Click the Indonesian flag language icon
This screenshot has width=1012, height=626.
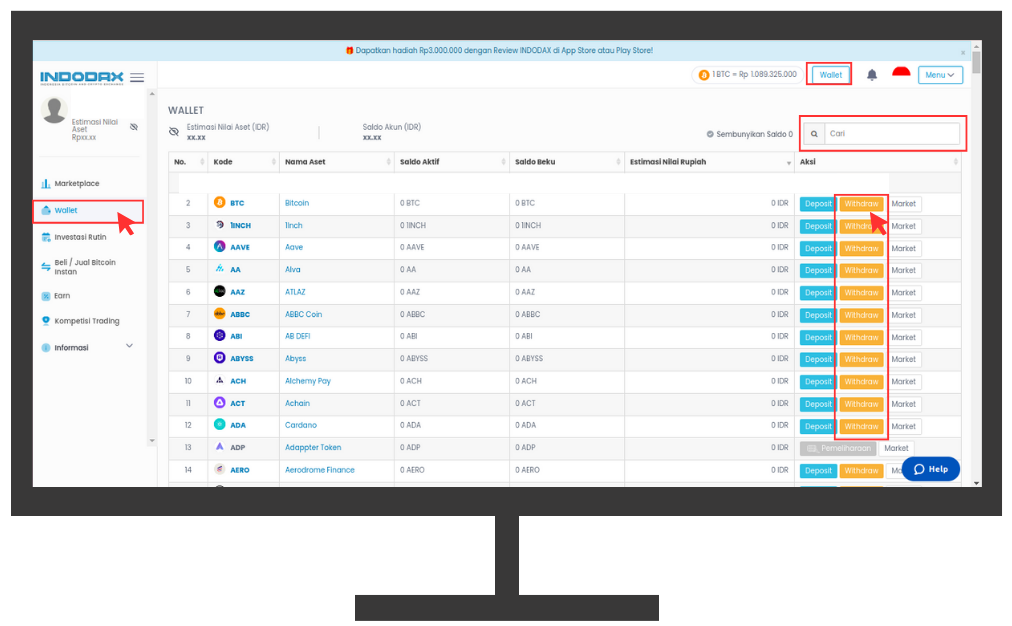(x=901, y=73)
